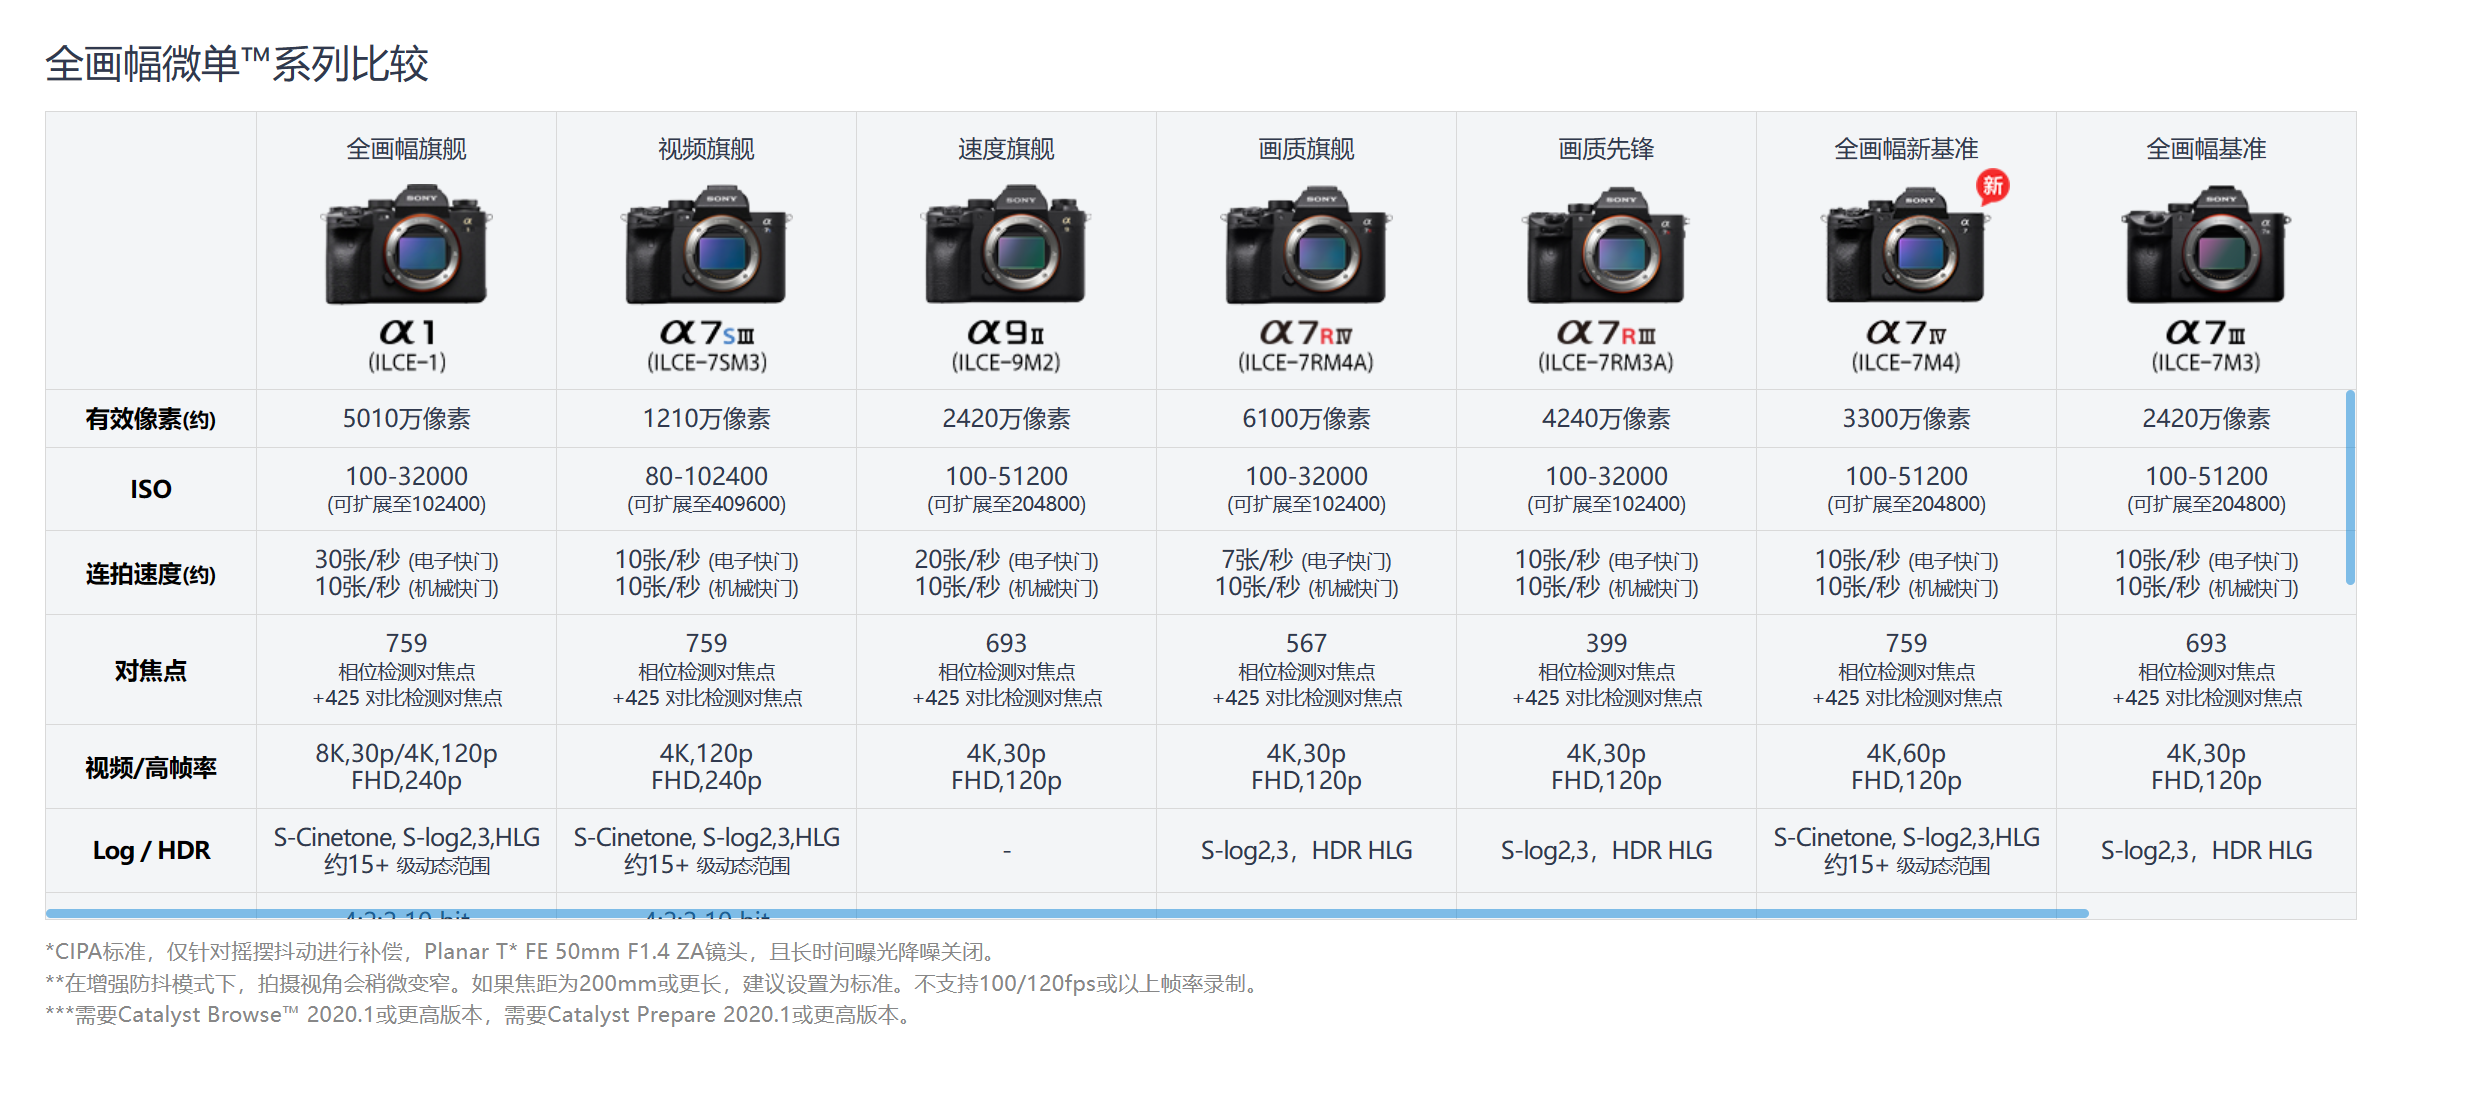Click the red 新 badge on Alpha 7 IV
The image size is (2474, 1100).
1992,186
